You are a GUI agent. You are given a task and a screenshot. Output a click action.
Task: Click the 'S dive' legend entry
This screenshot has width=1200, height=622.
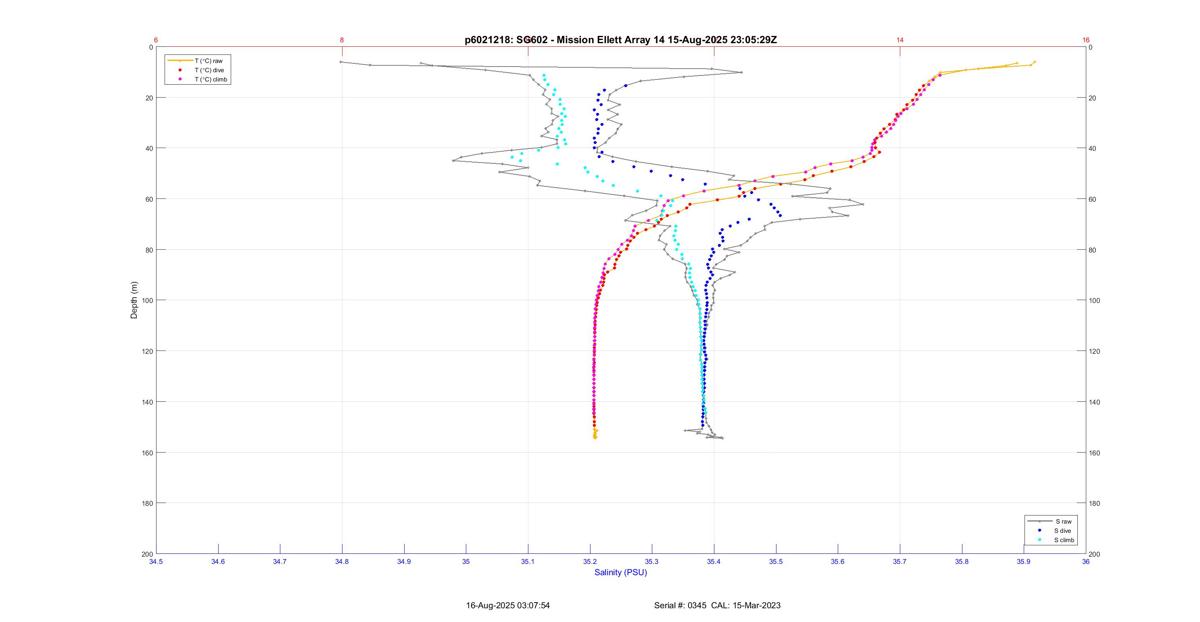1064,530
